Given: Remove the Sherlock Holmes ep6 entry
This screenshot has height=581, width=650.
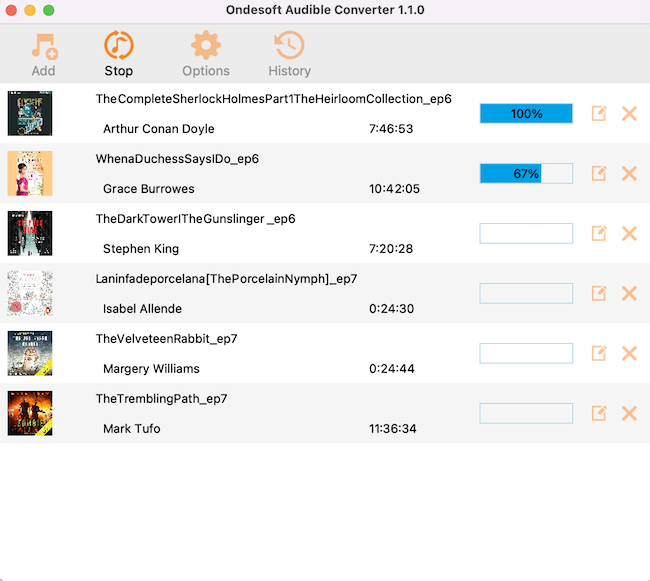Looking at the screenshot, I should (x=629, y=113).
